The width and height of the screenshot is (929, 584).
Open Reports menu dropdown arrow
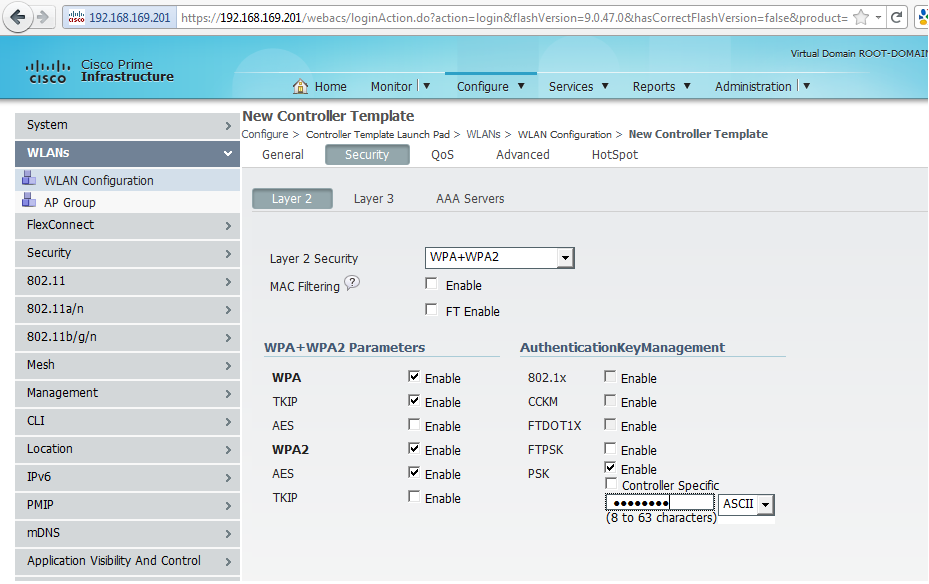coord(687,86)
